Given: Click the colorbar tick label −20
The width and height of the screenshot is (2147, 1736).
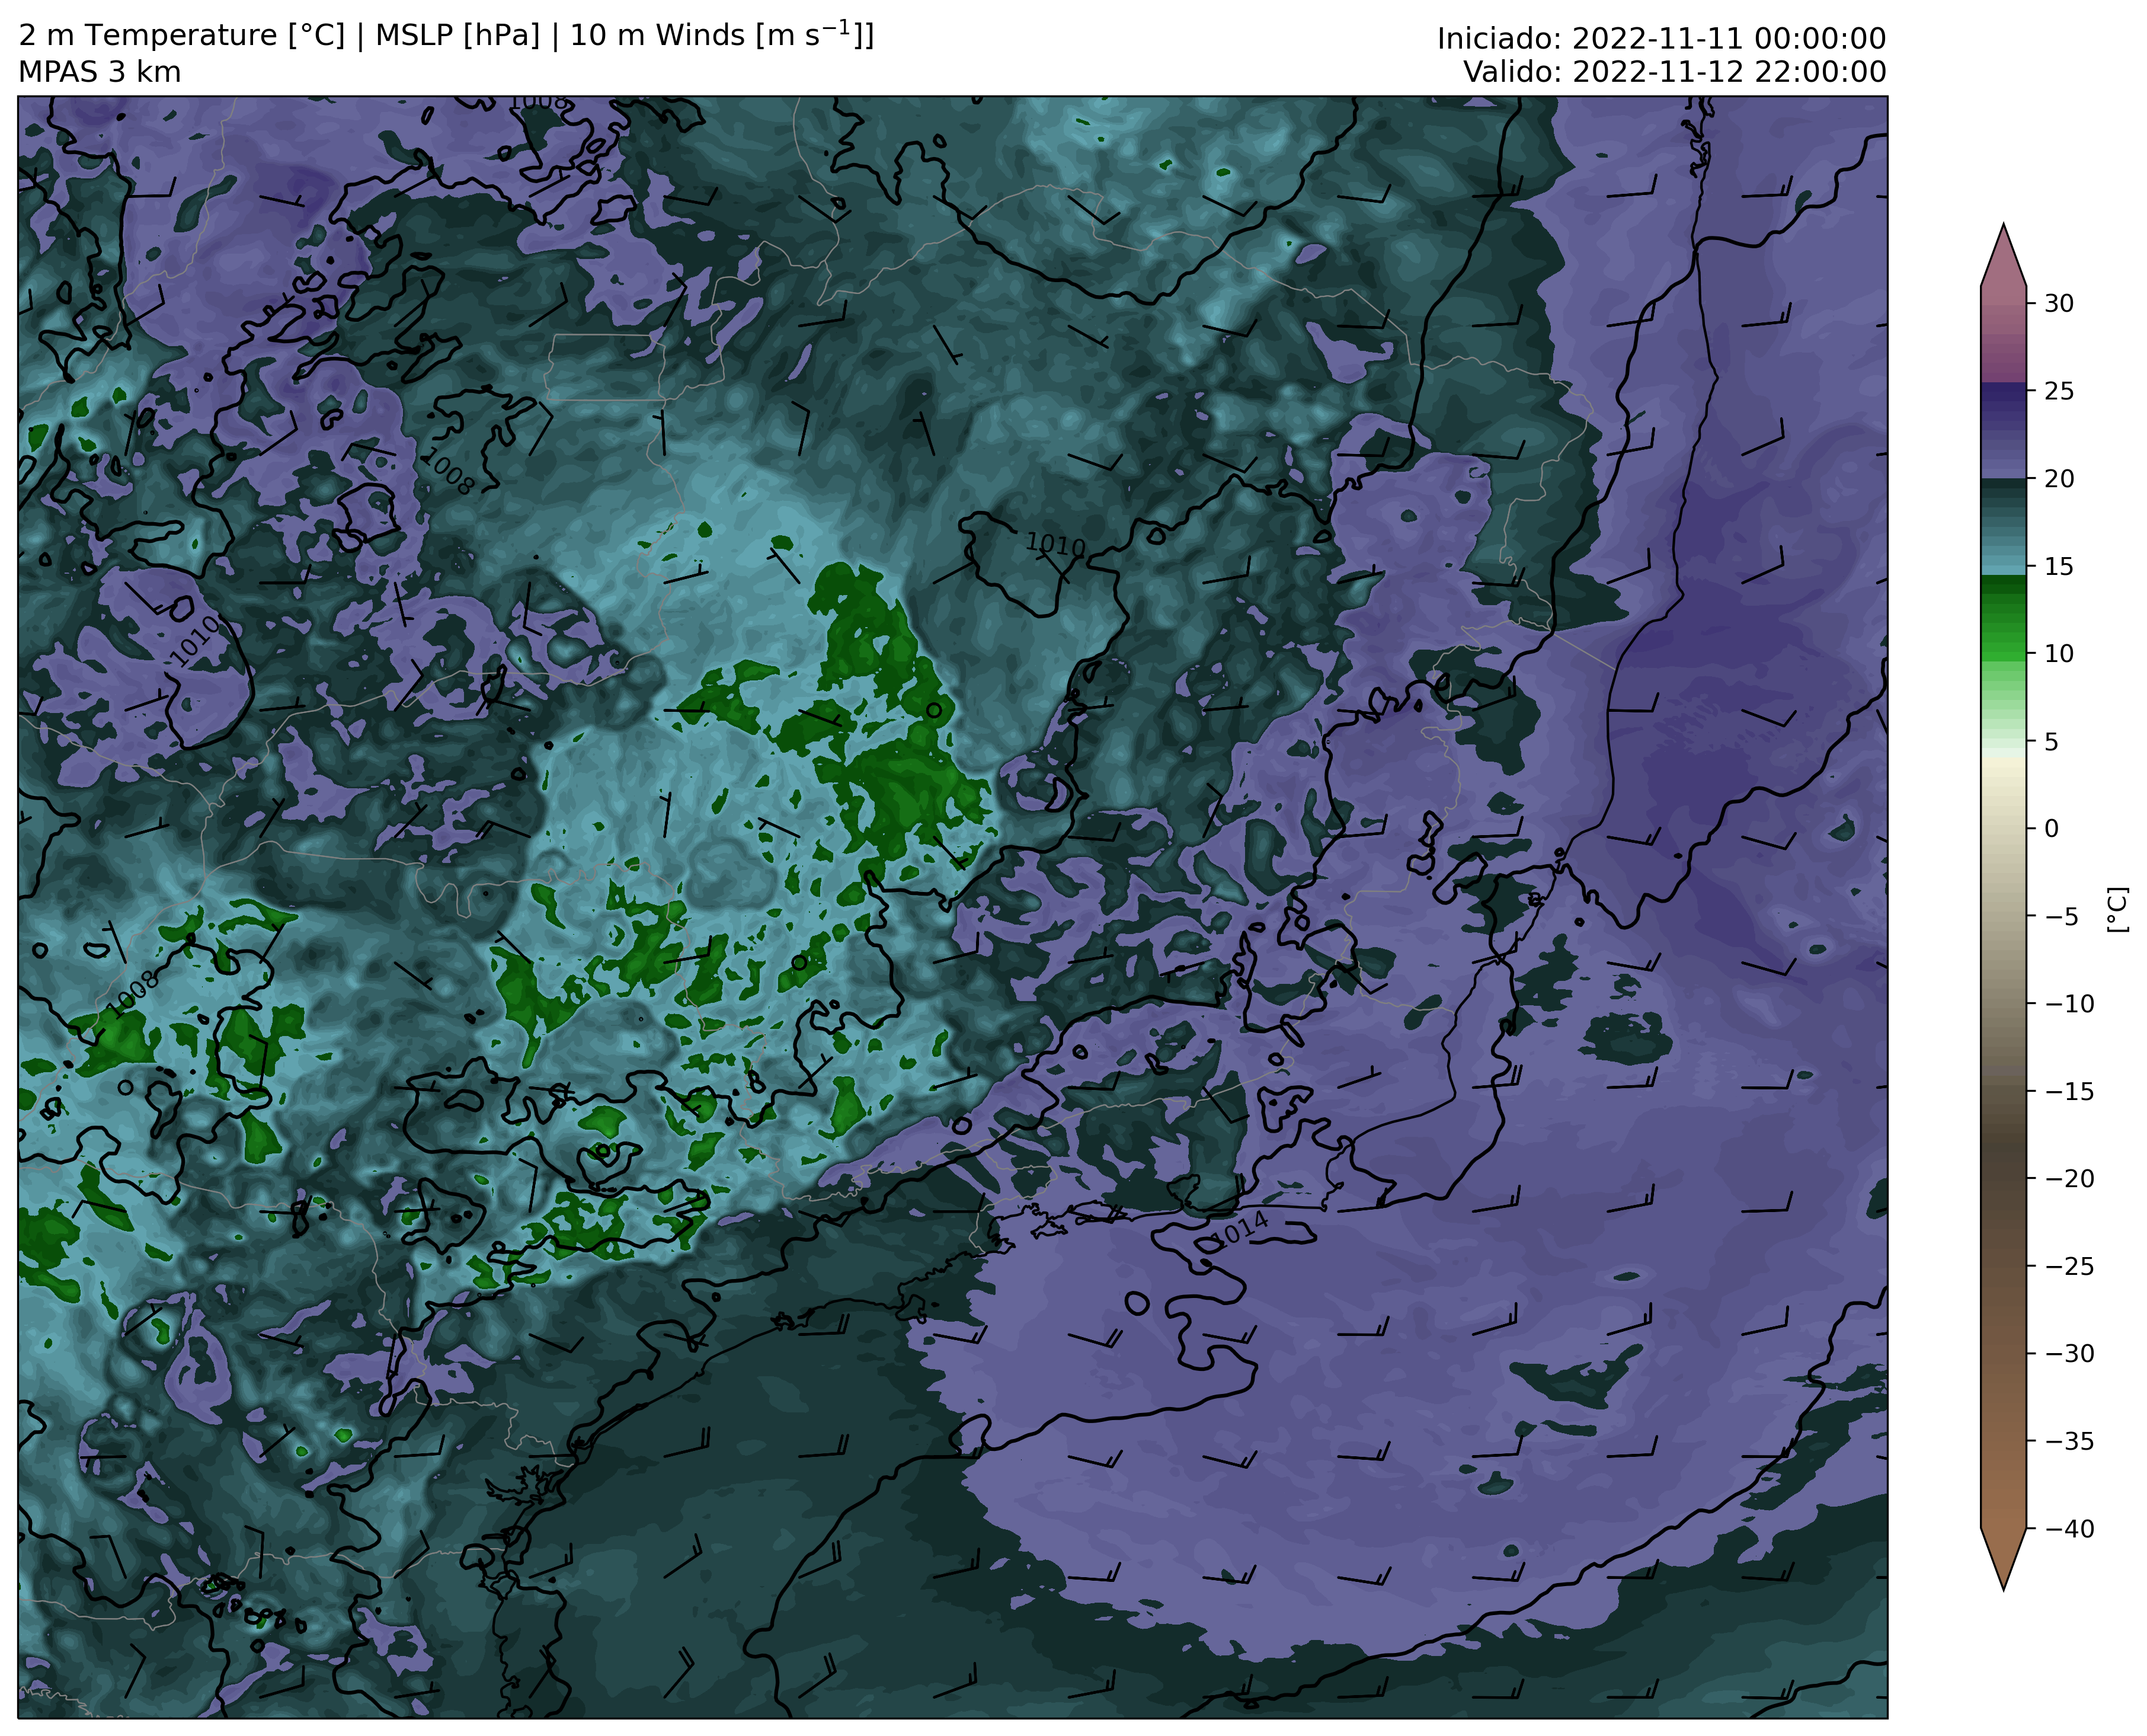Looking at the screenshot, I should (2068, 1178).
